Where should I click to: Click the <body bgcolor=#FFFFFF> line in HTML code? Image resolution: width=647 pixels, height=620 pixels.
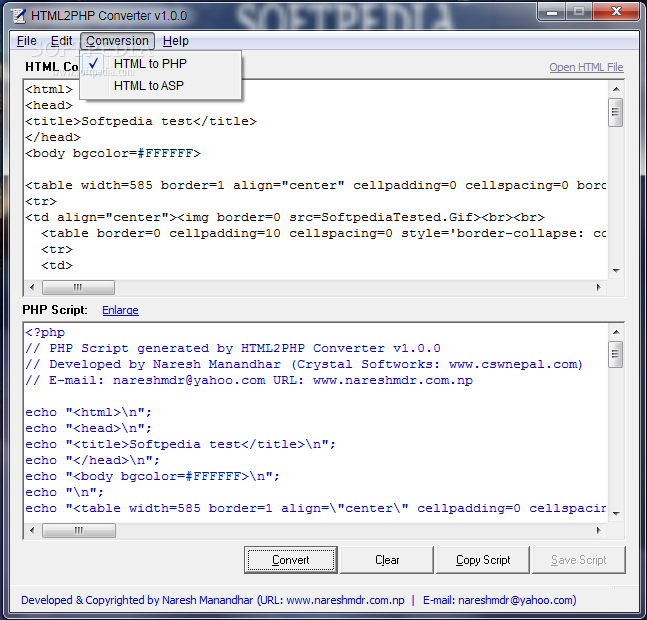click(113, 153)
